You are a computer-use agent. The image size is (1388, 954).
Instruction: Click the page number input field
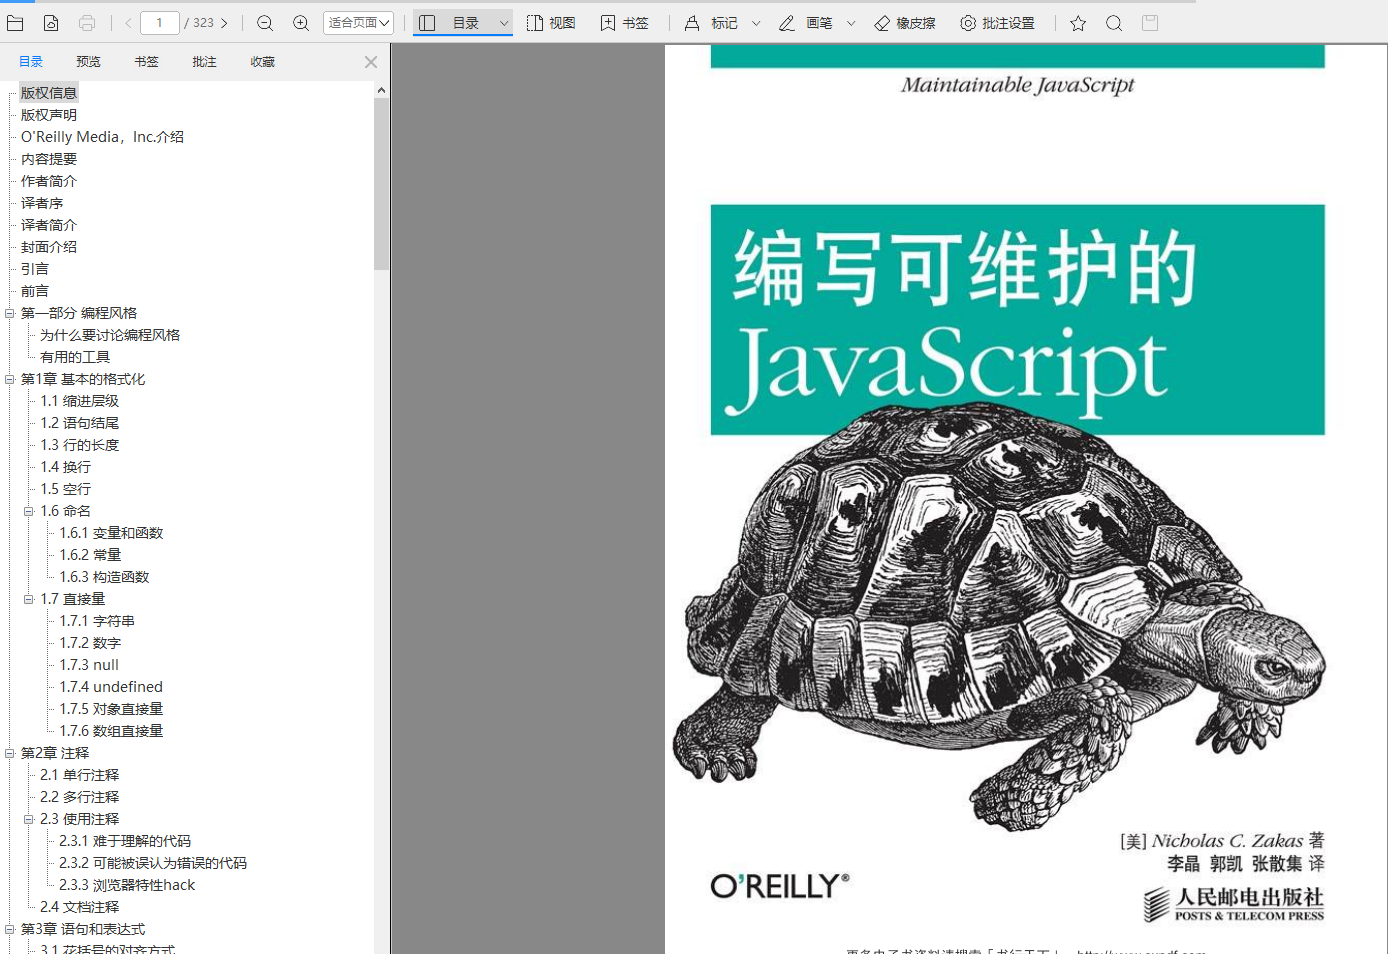(x=160, y=23)
